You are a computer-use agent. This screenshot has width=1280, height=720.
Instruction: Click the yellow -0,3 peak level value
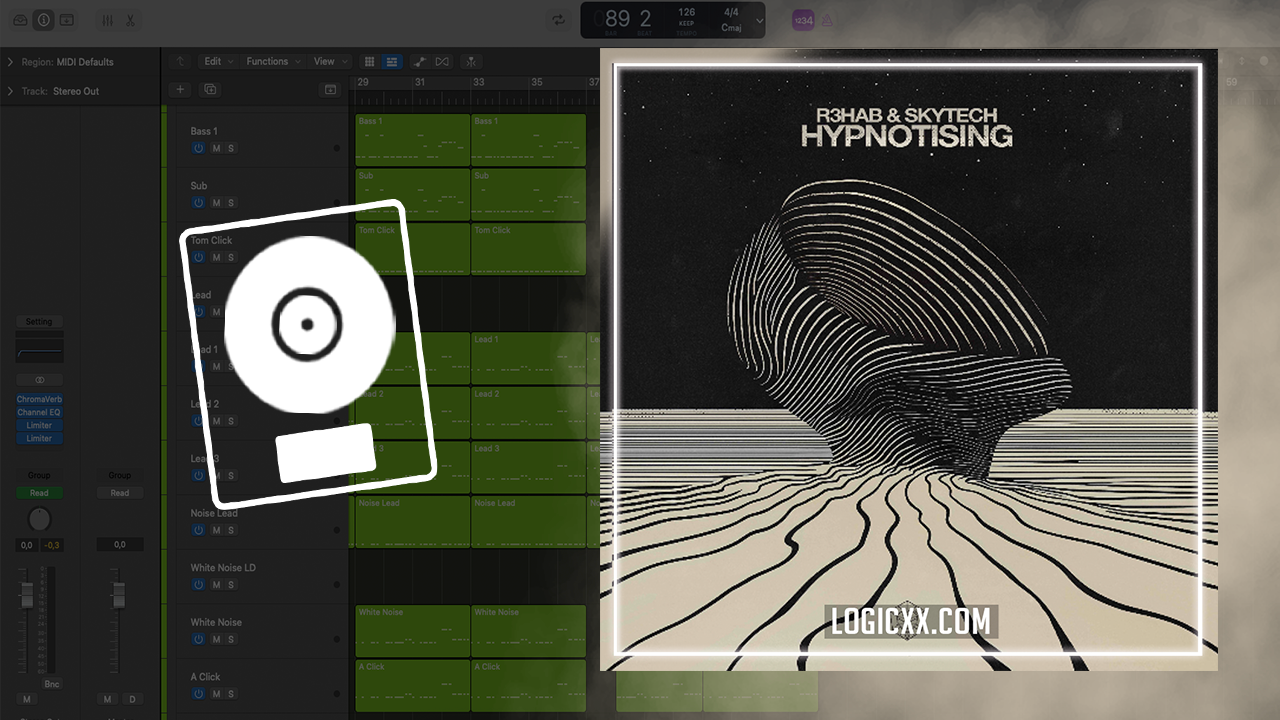(x=50, y=545)
